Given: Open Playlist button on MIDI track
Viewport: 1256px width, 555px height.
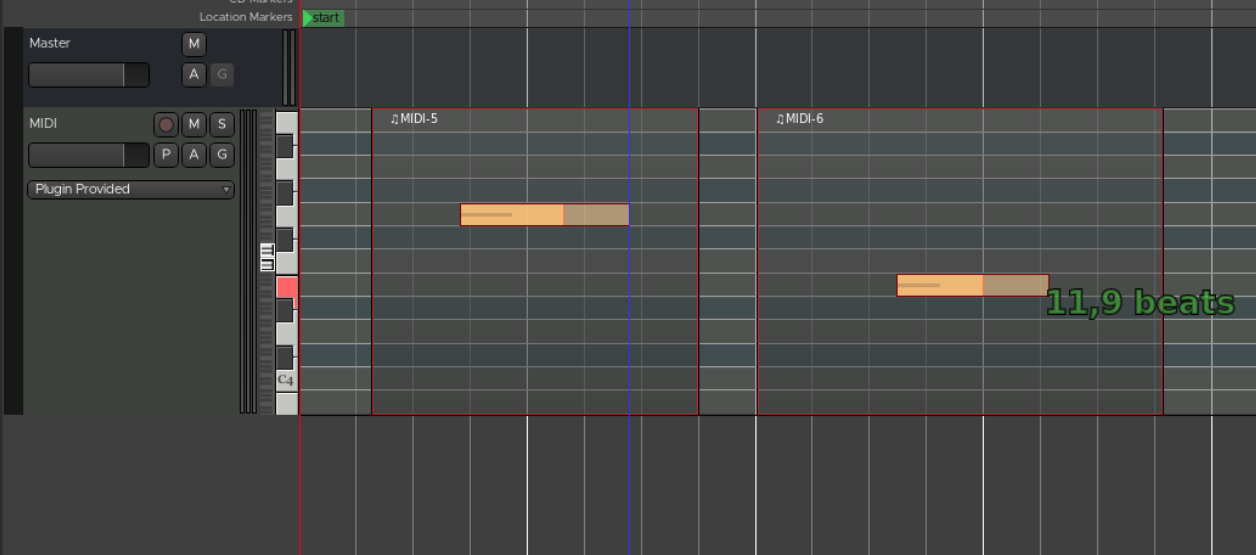Looking at the screenshot, I should pos(166,155).
